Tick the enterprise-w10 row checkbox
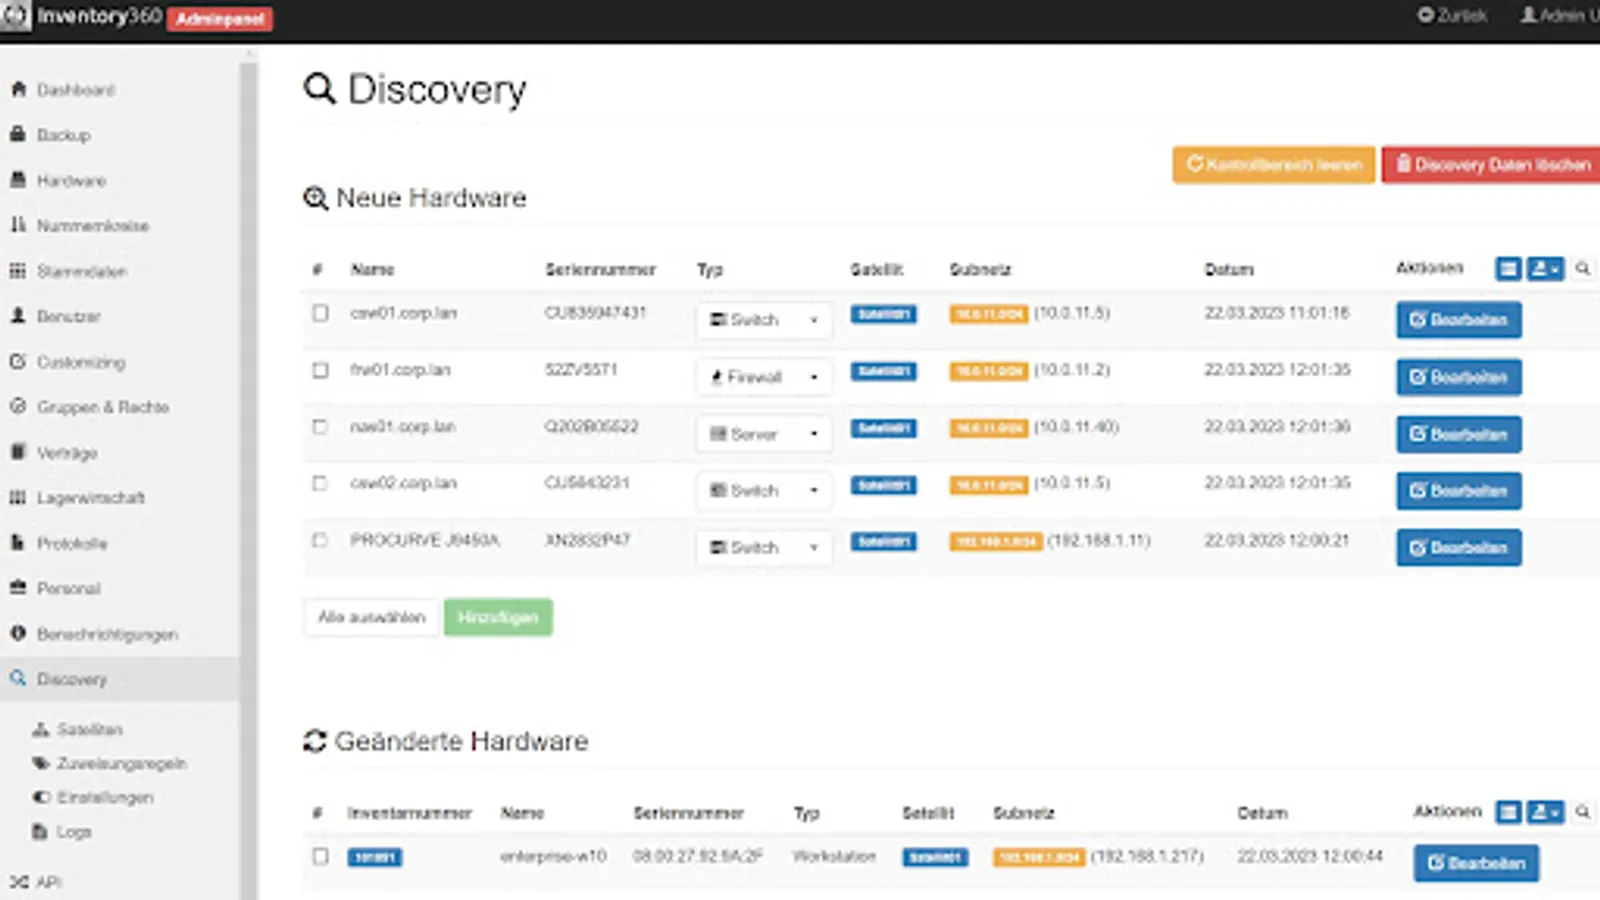Viewport: 1600px width, 900px height. [320, 856]
